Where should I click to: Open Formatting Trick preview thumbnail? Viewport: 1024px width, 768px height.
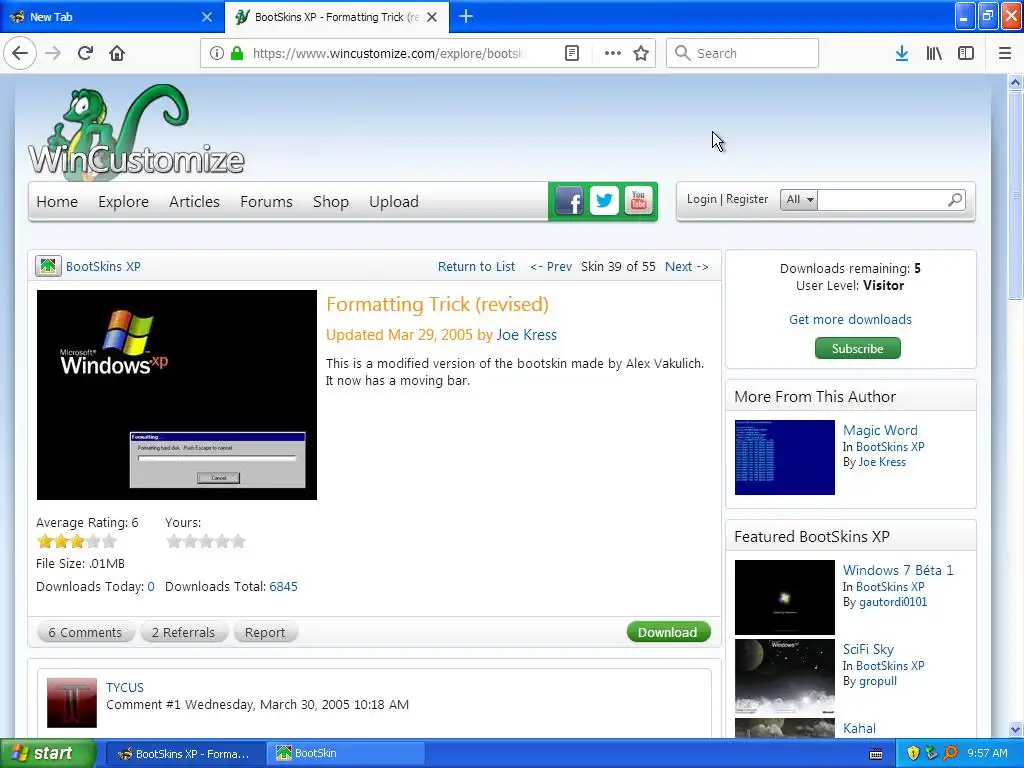[x=176, y=394]
